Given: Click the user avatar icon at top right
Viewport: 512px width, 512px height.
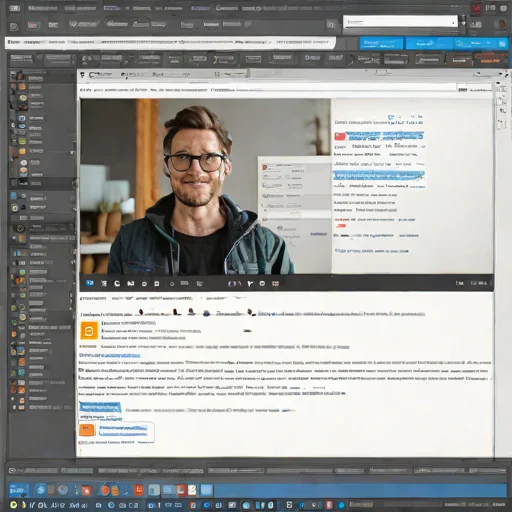Looking at the screenshot, I should pos(500,24).
